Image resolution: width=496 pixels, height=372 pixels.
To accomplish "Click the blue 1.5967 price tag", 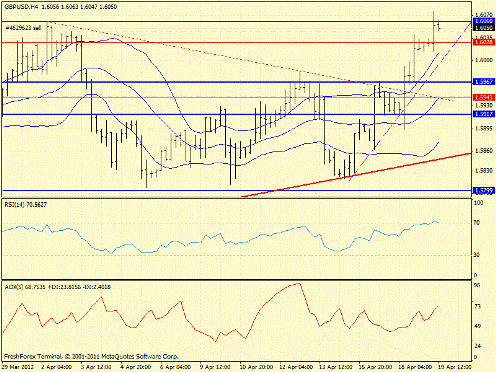I will pos(484,82).
